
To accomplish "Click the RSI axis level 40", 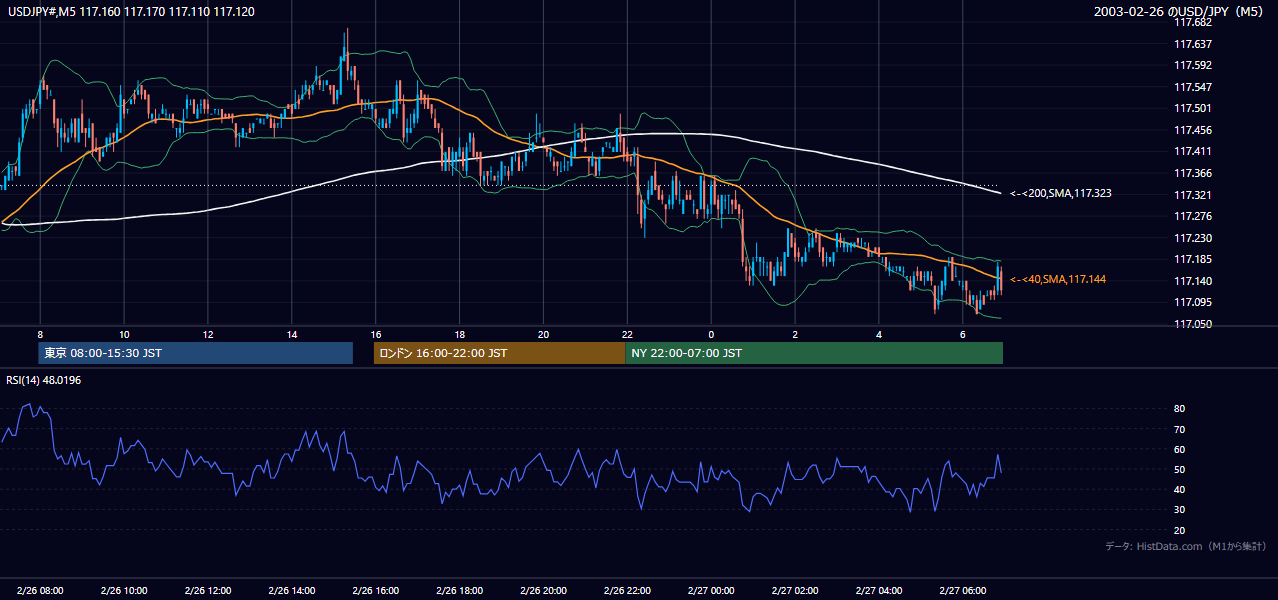I will pyautogui.click(x=1179, y=489).
